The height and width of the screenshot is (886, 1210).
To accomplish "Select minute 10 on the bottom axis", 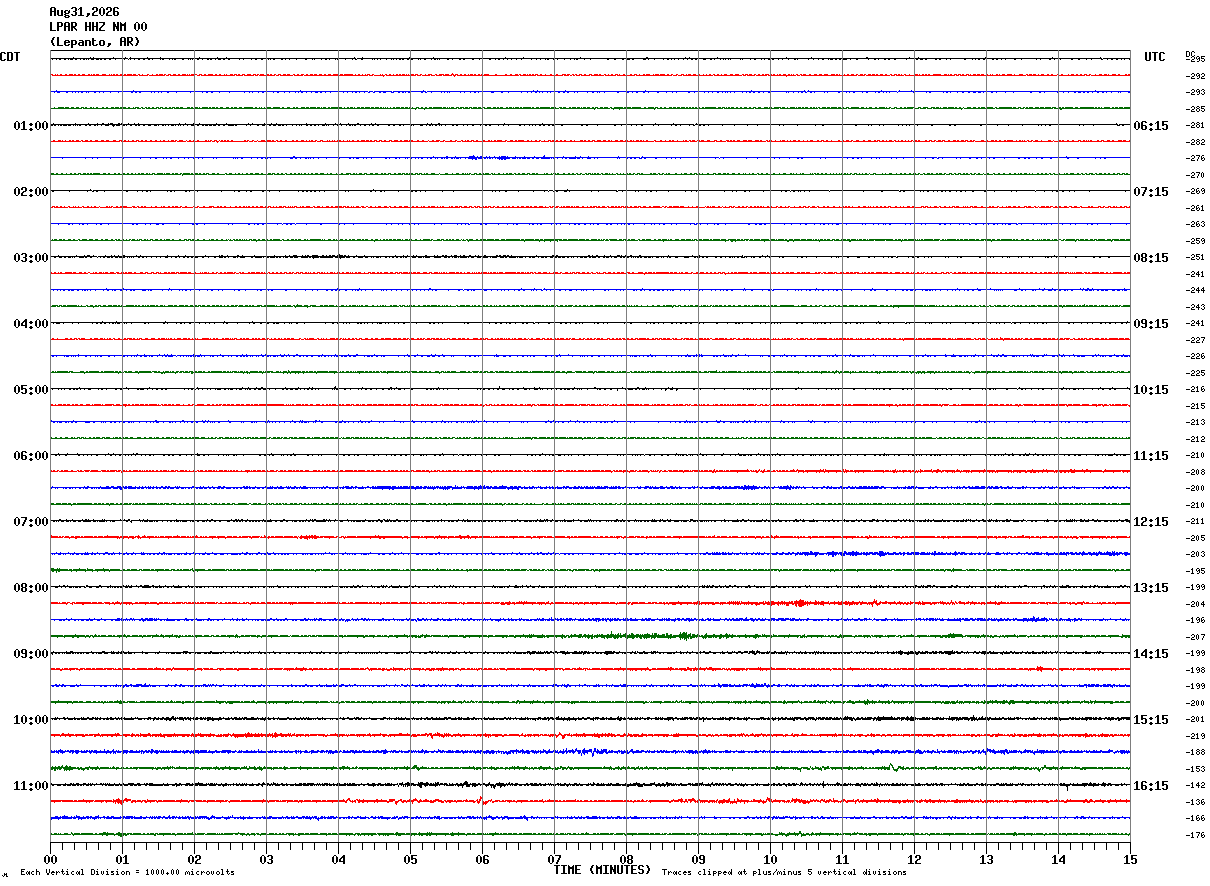I will (x=770, y=860).
